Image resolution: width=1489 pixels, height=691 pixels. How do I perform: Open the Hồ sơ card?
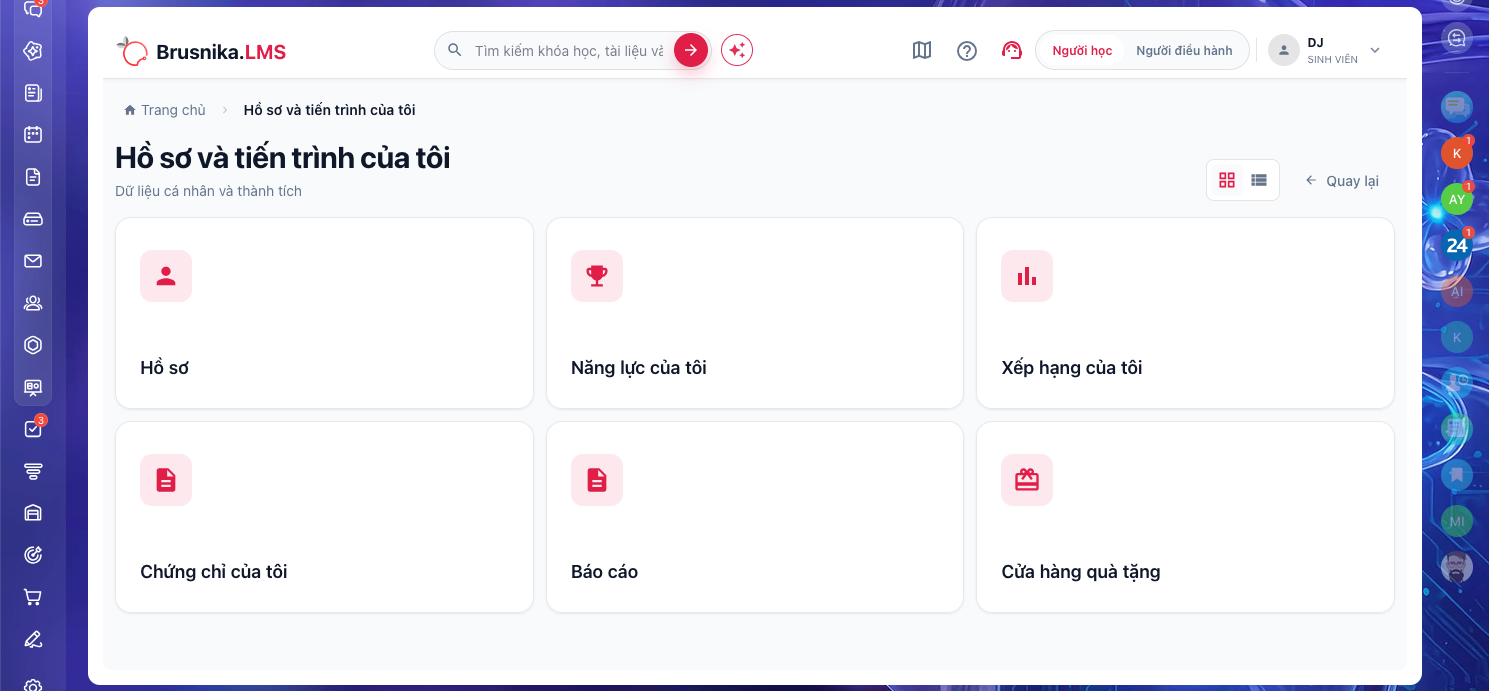point(324,313)
